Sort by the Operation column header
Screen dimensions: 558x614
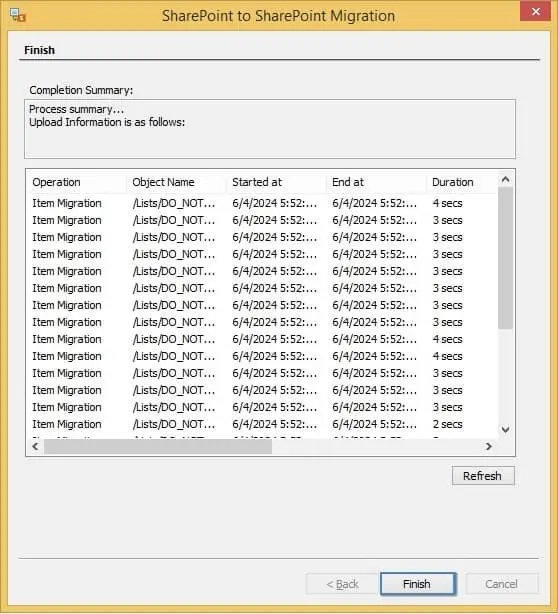[78, 182]
